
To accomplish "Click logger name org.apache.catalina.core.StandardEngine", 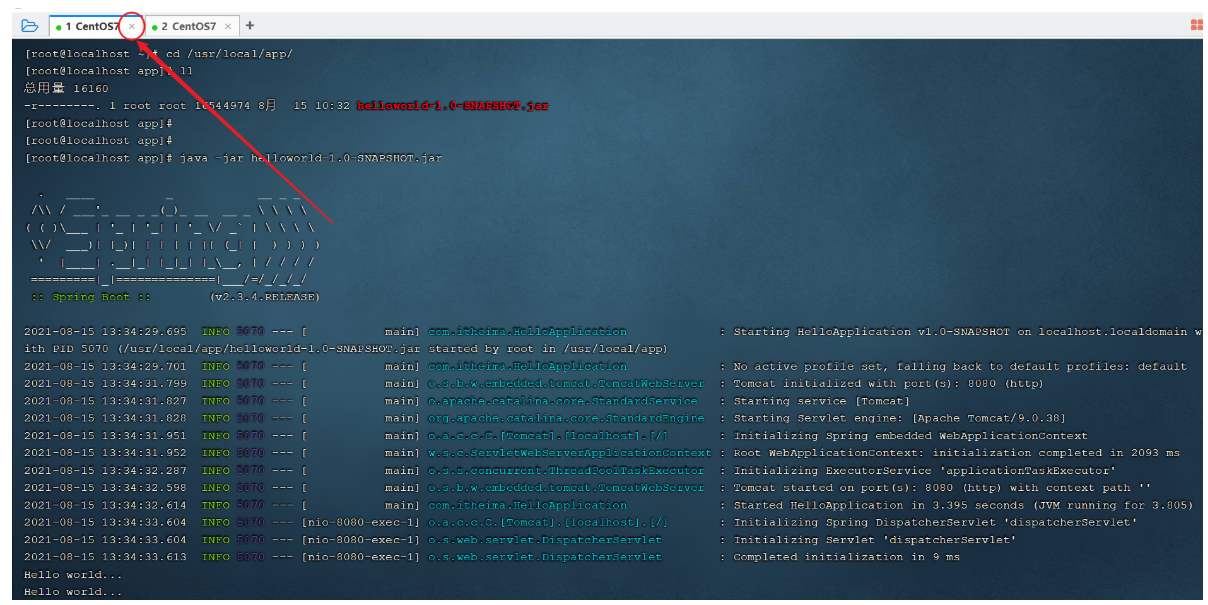I will pos(566,418).
